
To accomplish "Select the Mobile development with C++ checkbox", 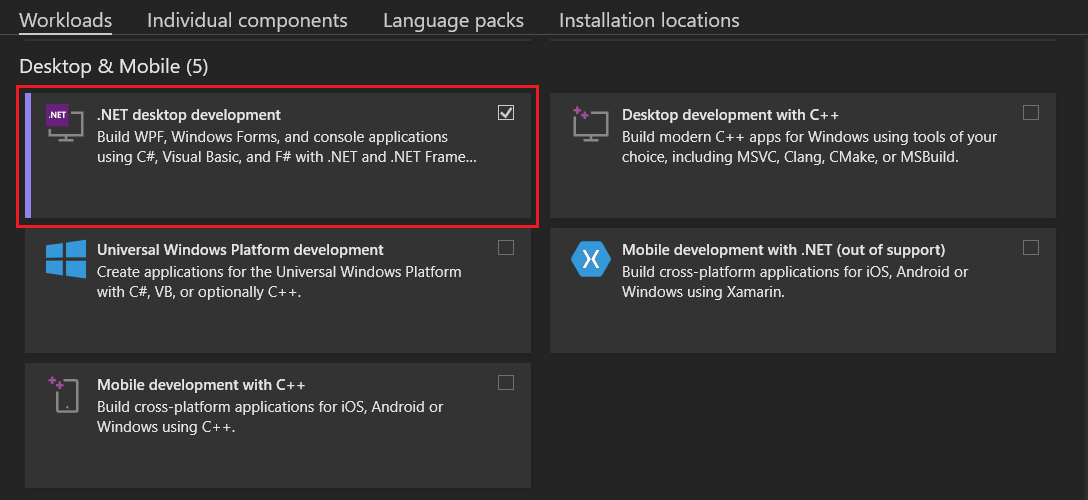I will tap(506, 383).
